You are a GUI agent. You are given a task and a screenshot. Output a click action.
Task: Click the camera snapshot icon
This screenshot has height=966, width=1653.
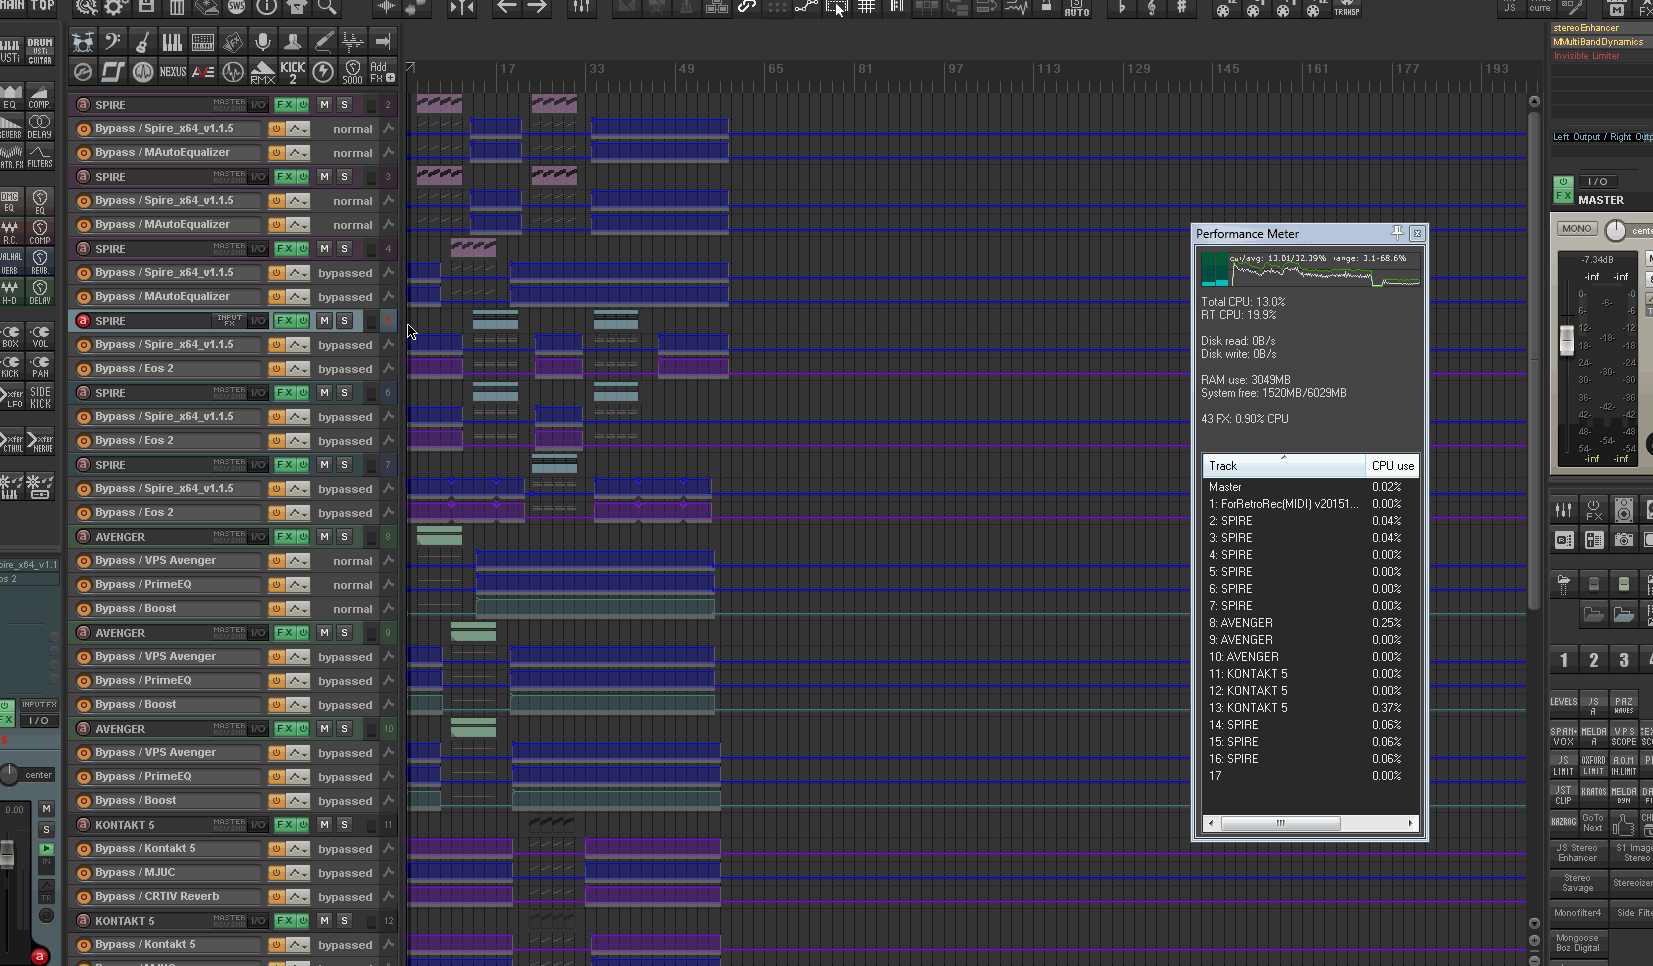(1624, 540)
